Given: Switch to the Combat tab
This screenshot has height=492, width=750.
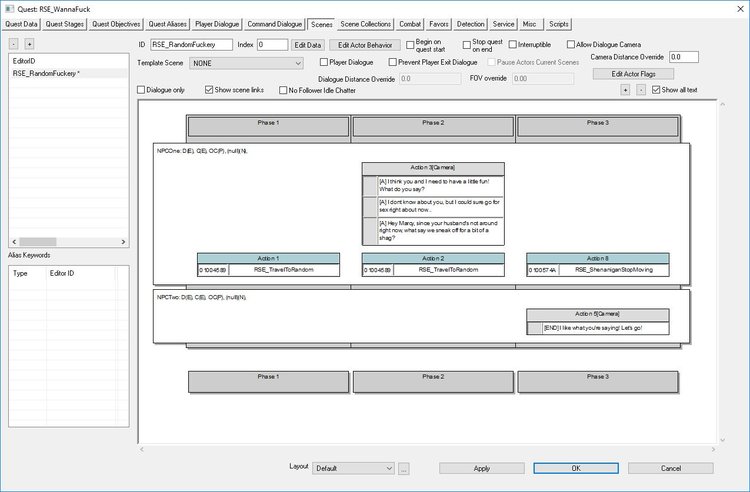Looking at the screenshot, I should coord(410,24).
